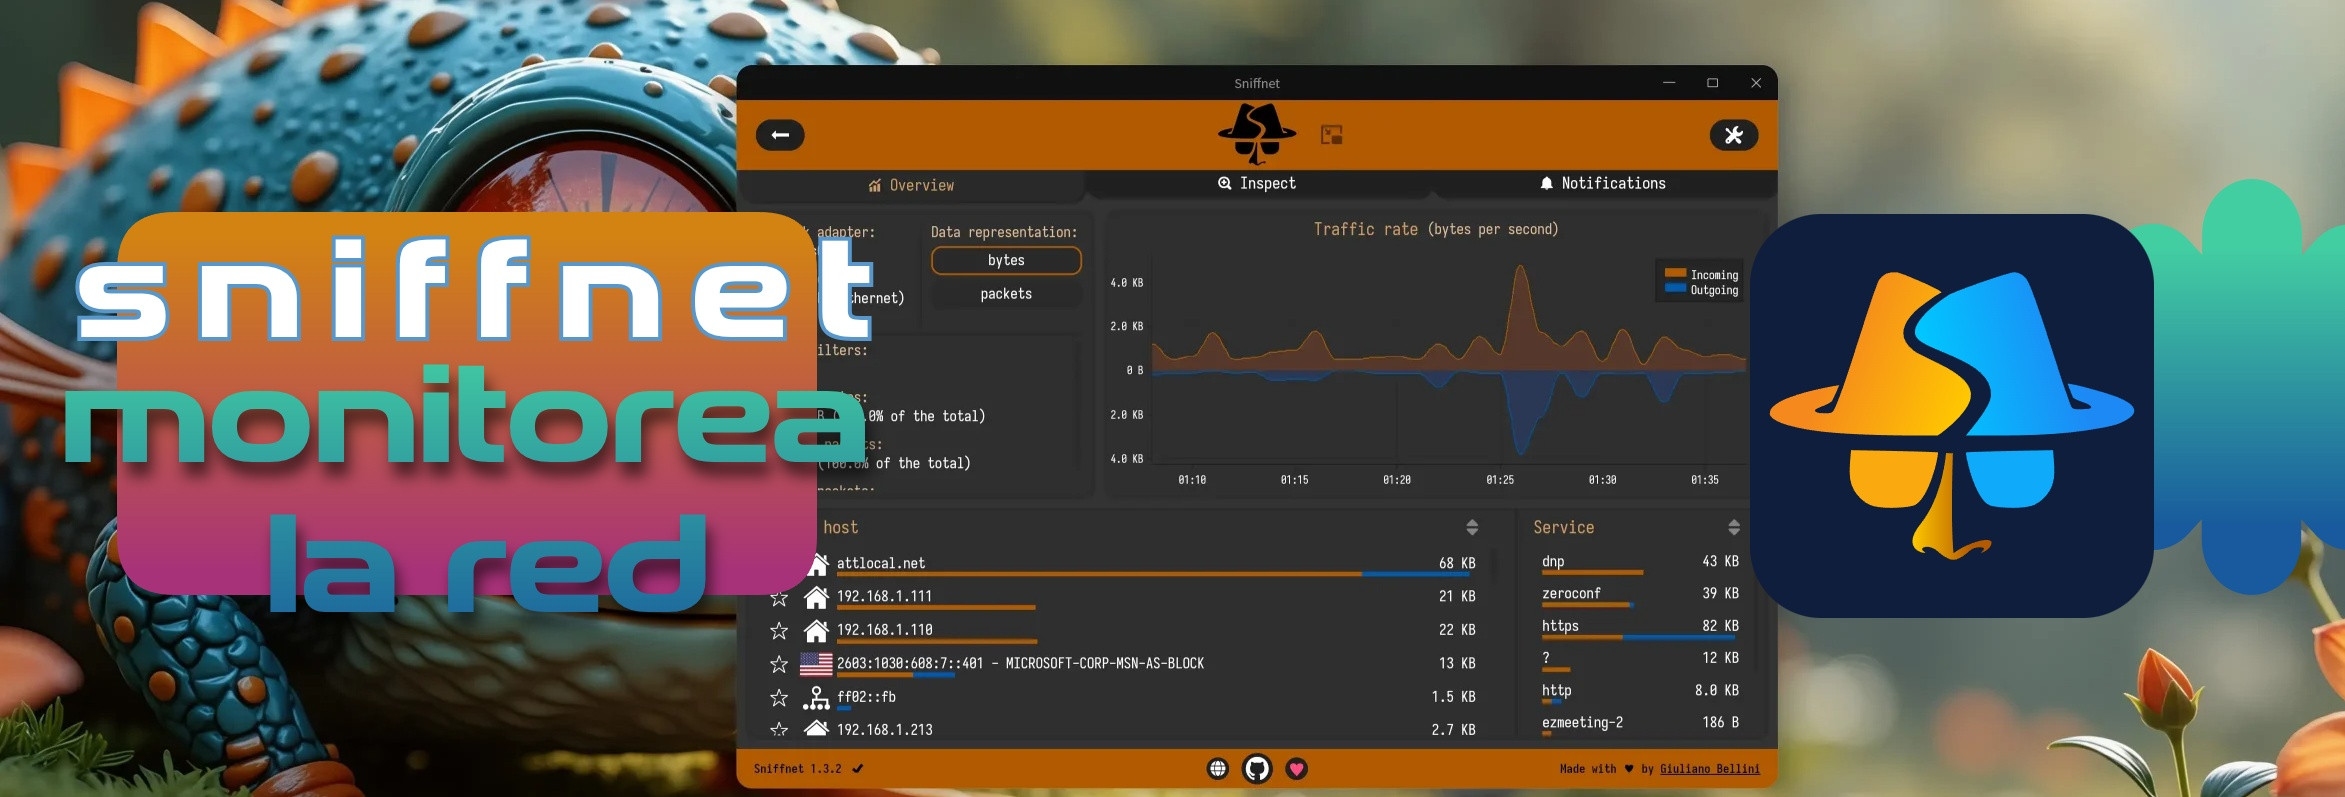Select bytes data representation

click(1006, 260)
